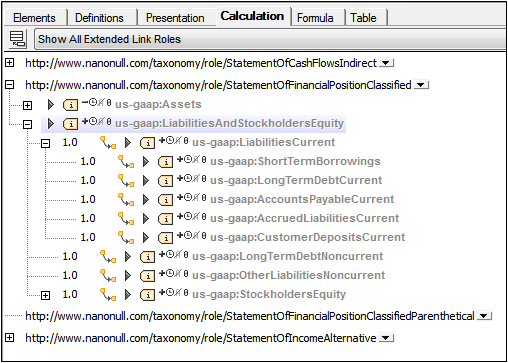508x363 pixels.
Task: Click the details triangle of LongTermDebtCurrent
Action: [146, 181]
